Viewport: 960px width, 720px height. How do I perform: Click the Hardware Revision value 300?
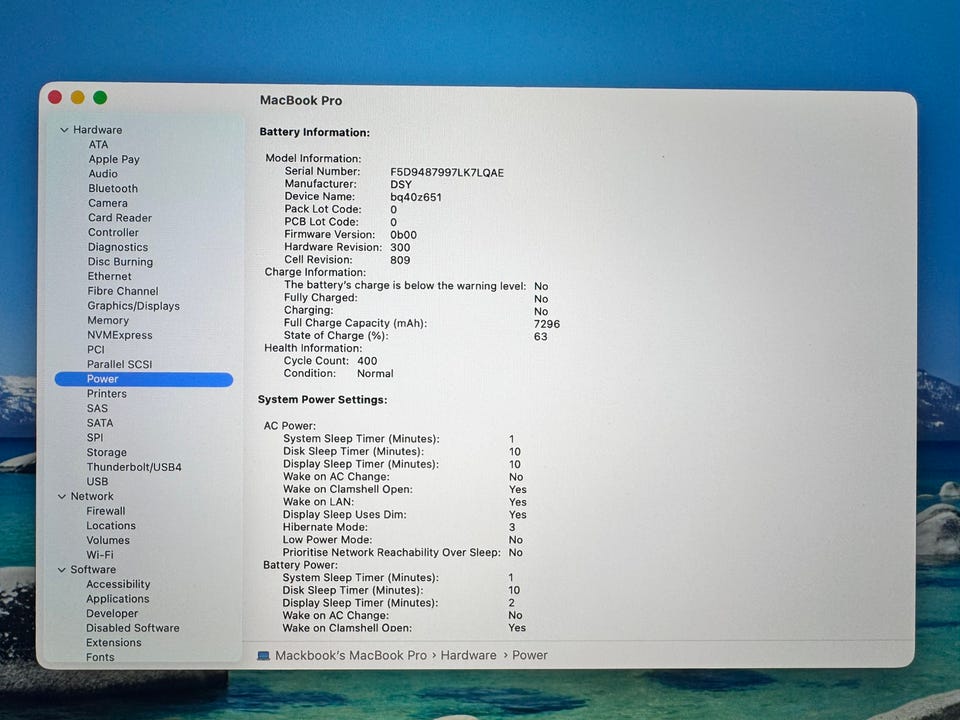pyautogui.click(x=400, y=248)
